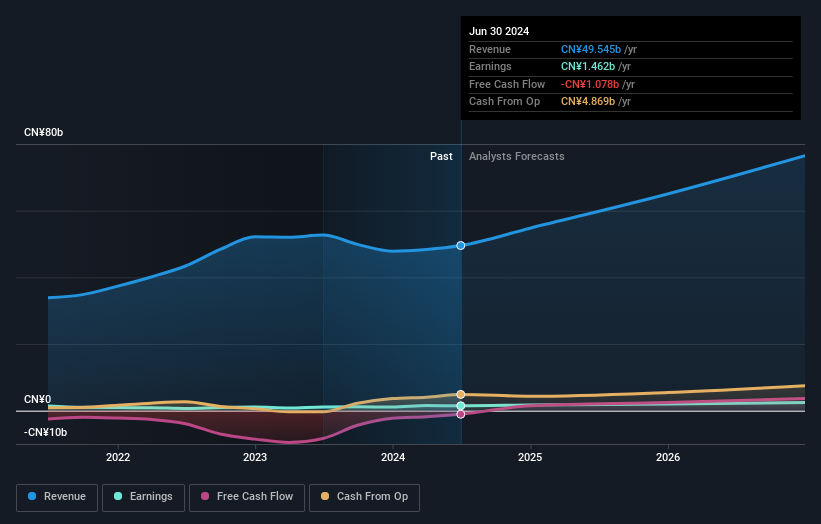The width and height of the screenshot is (821, 524).
Task: Click the Revenue row label in tooltip
Action: tap(490, 49)
